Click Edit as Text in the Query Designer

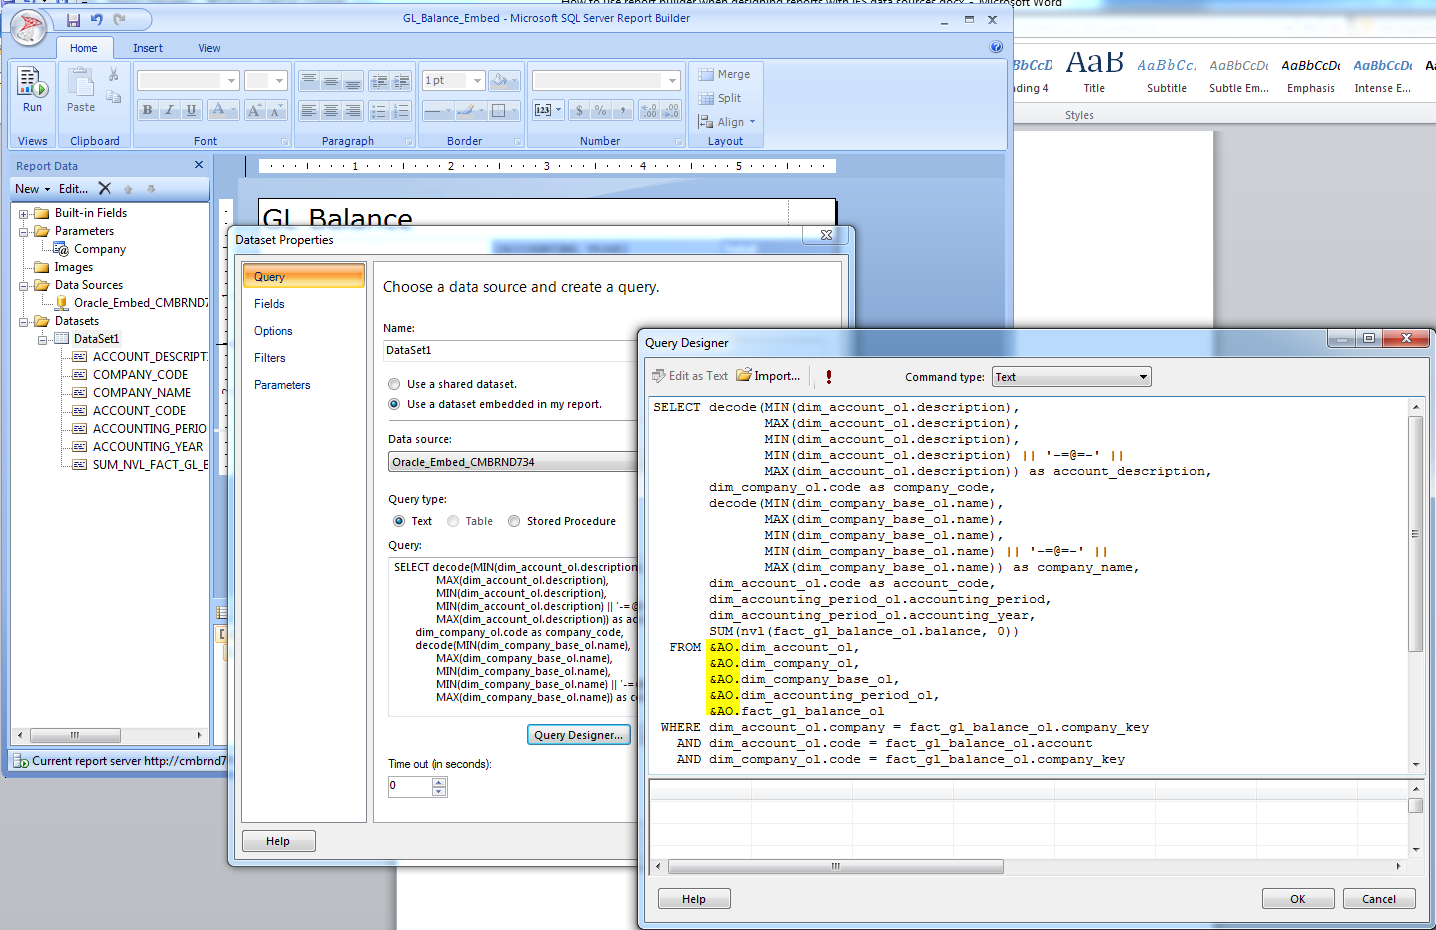point(690,376)
